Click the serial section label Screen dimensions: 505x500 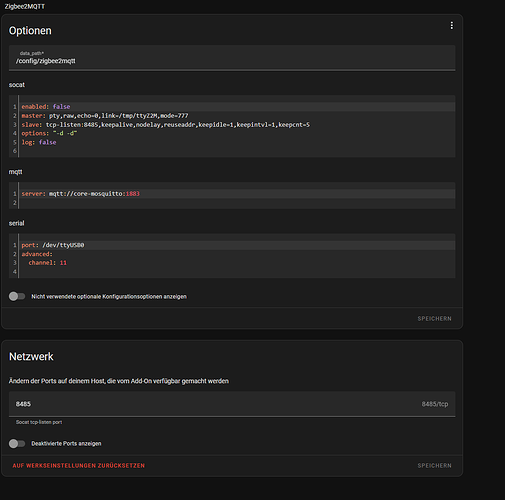pos(16,223)
